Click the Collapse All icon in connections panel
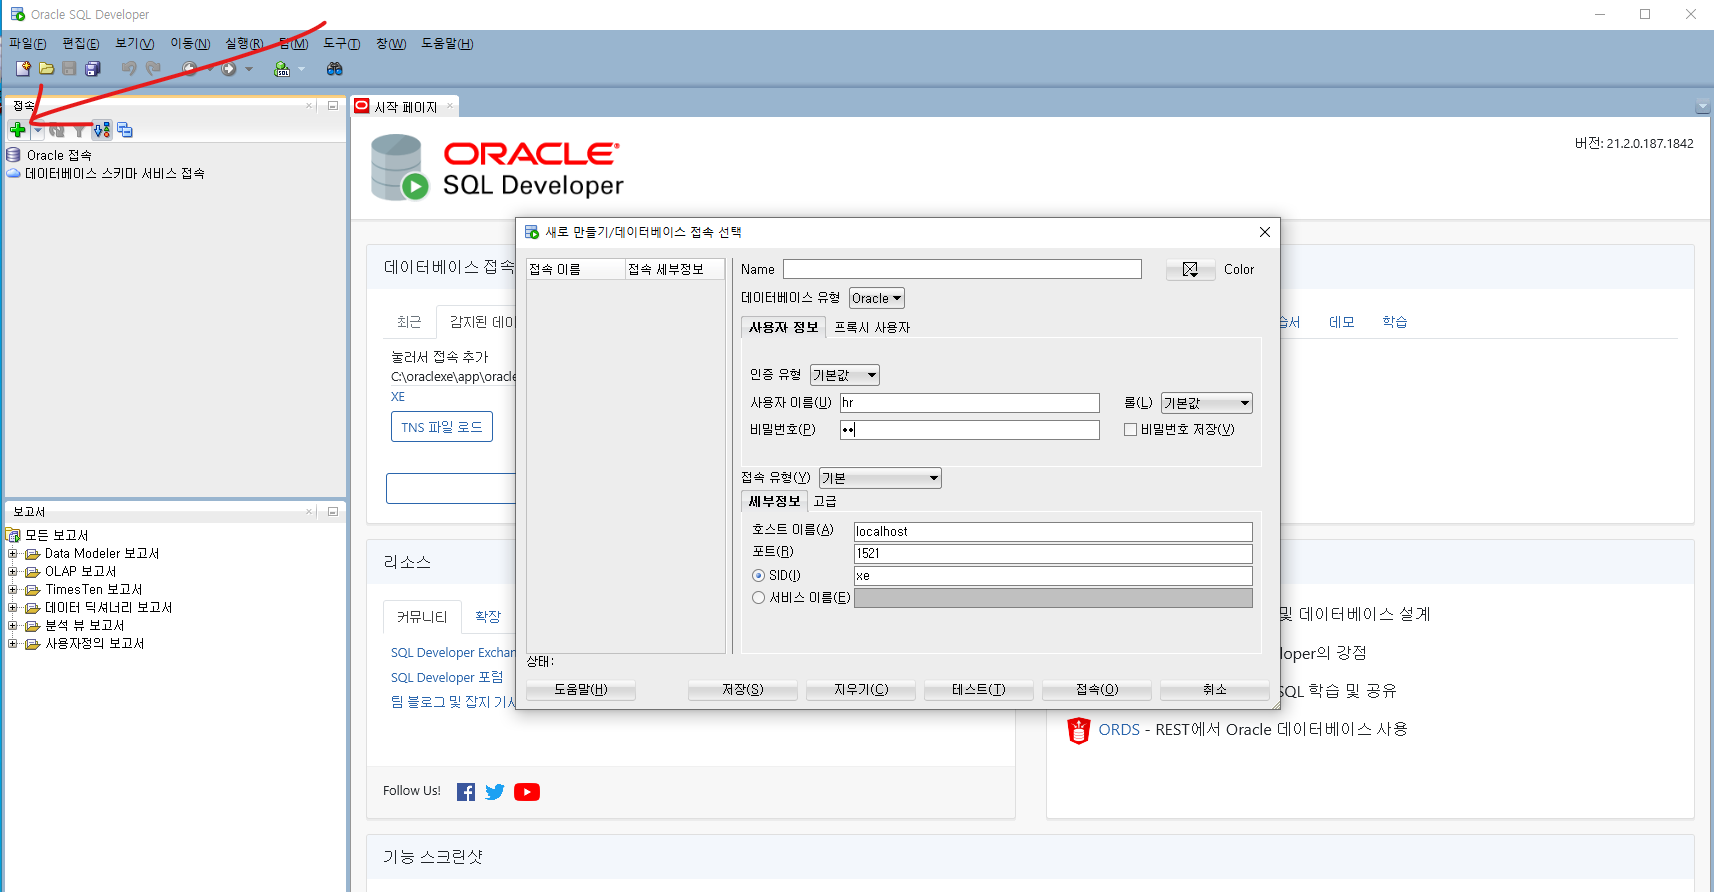This screenshot has height=892, width=1714. (125, 130)
